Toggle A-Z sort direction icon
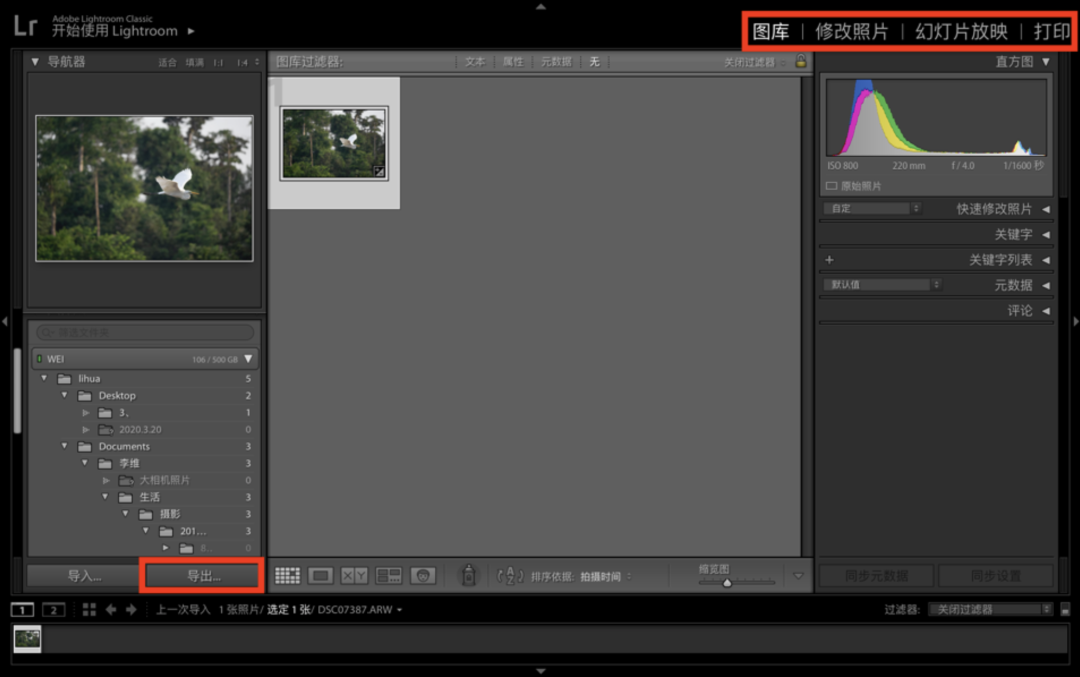The height and width of the screenshot is (677, 1080). click(509, 576)
